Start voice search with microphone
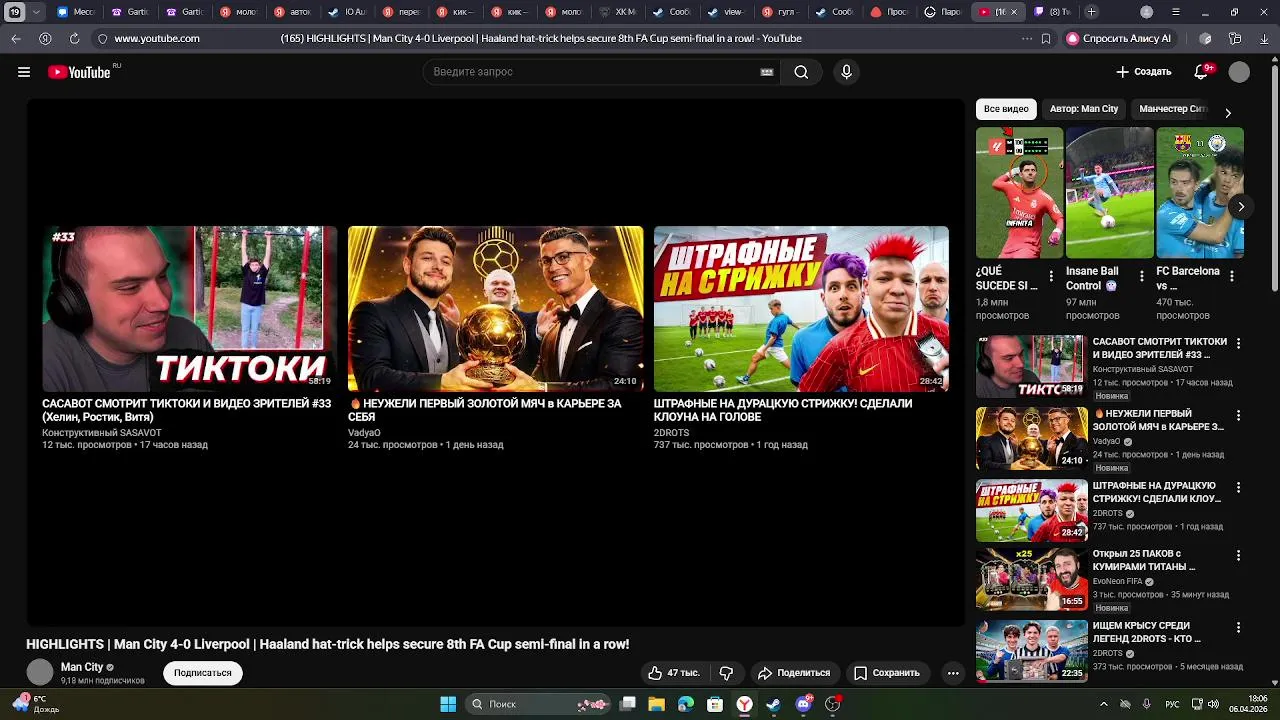1280x720 pixels. pyautogui.click(x=846, y=72)
